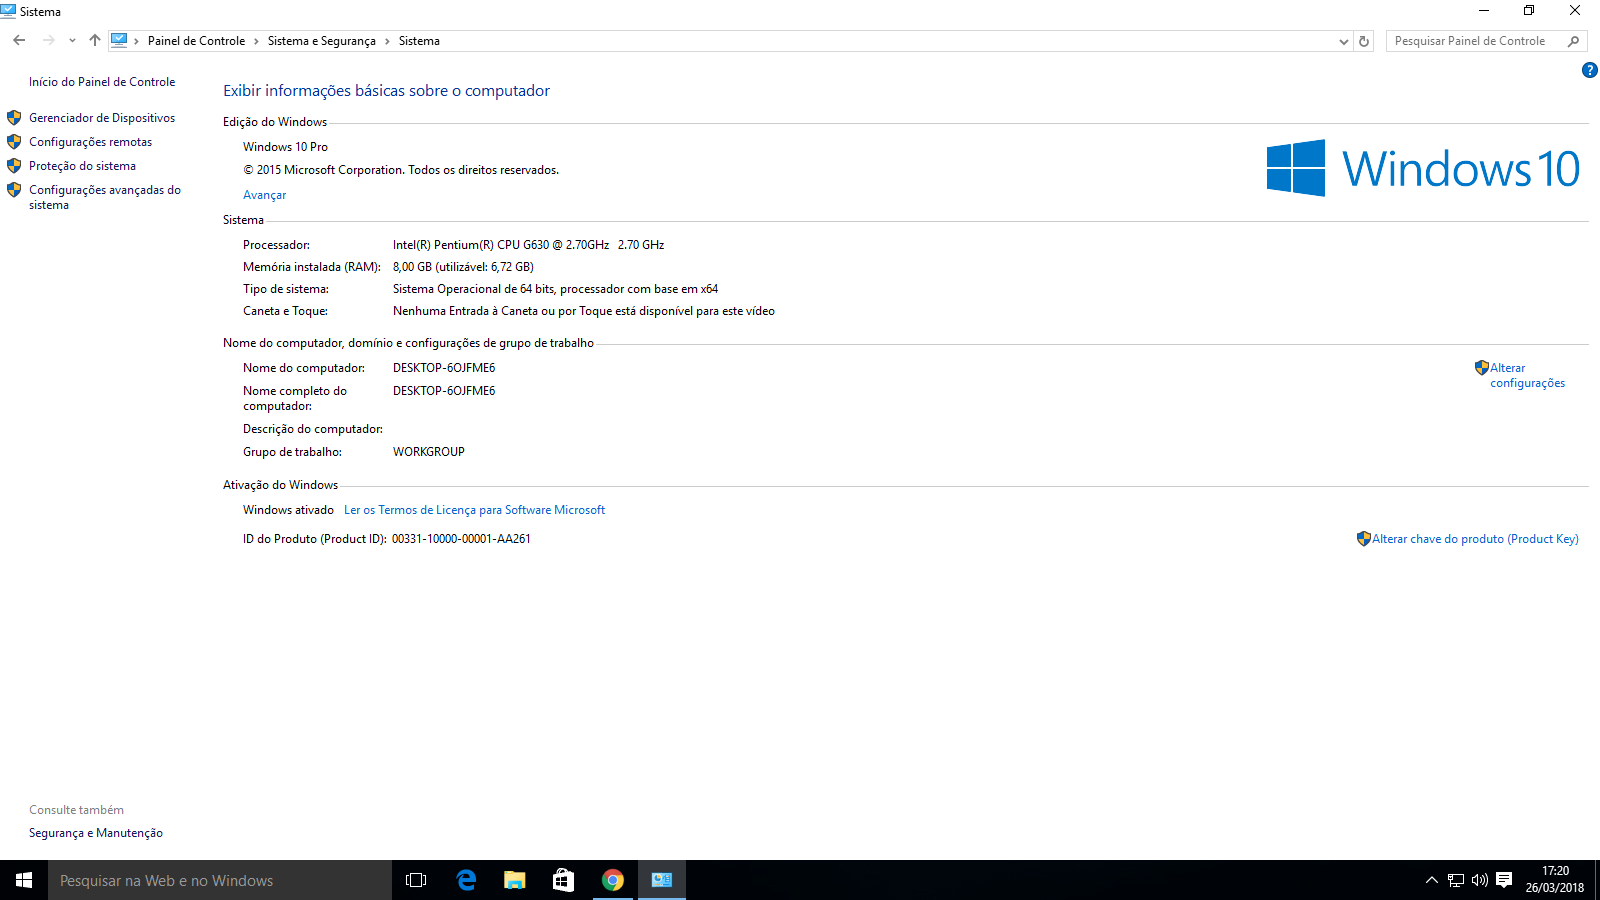
Task: Show hidden tray icons chevron
Action: pos(1431,880)
